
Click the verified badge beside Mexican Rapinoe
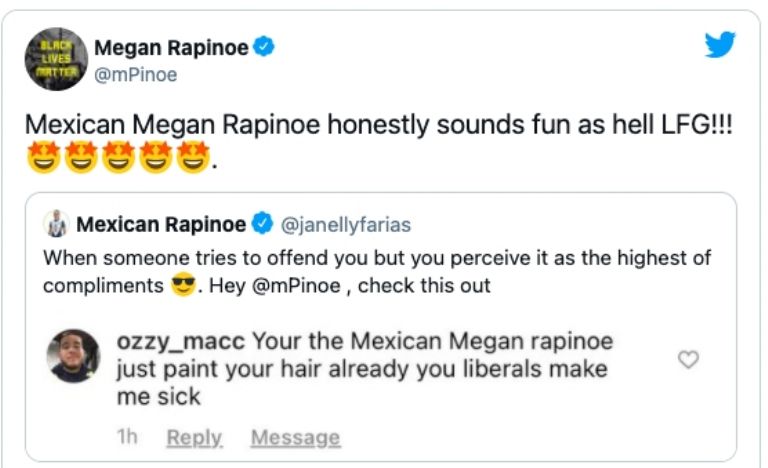click(262, 223)
